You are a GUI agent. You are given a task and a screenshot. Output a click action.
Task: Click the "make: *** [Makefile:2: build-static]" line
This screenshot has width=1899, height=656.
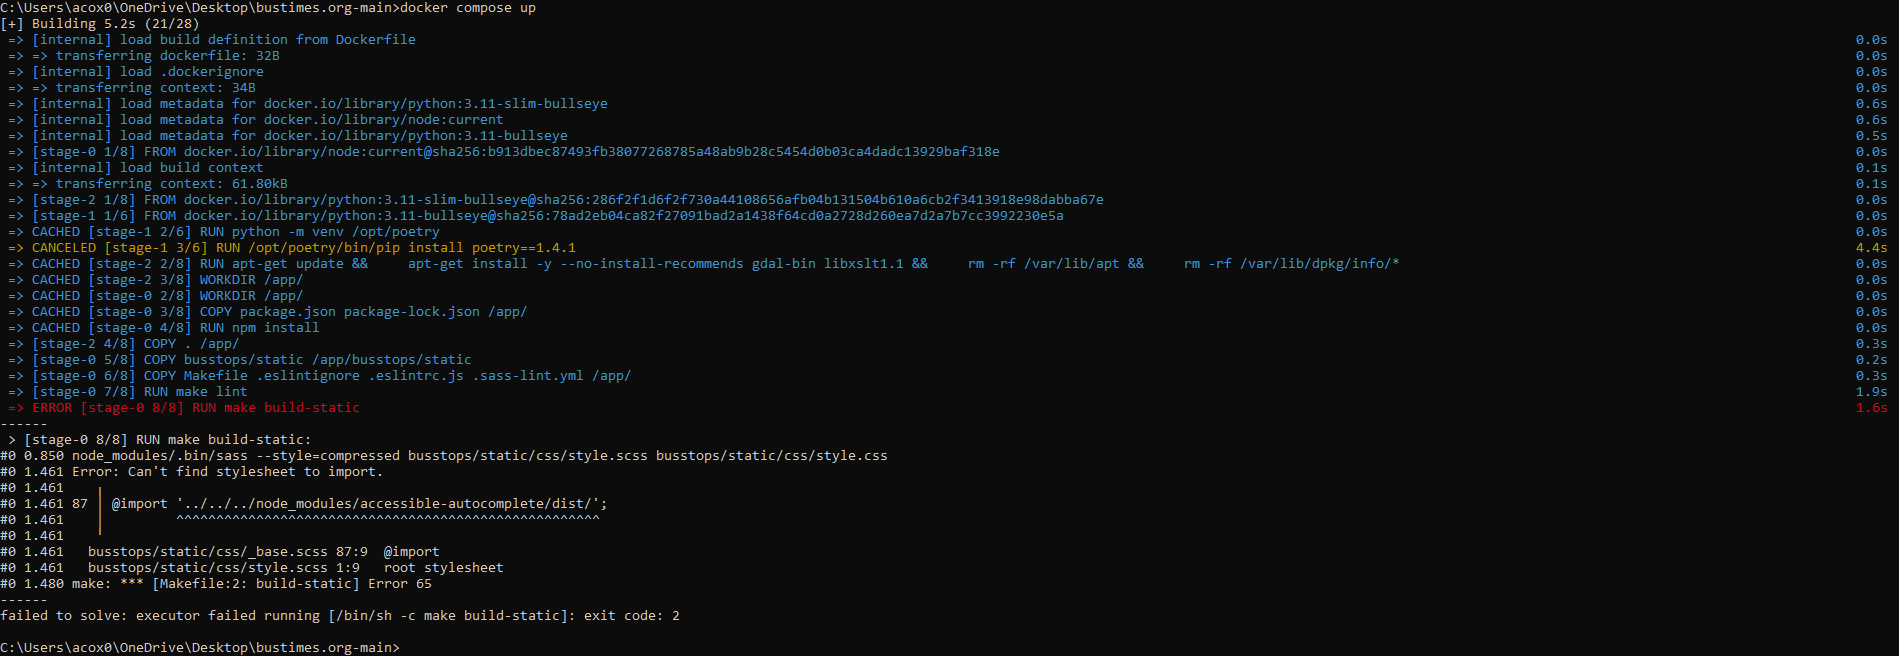251,584
